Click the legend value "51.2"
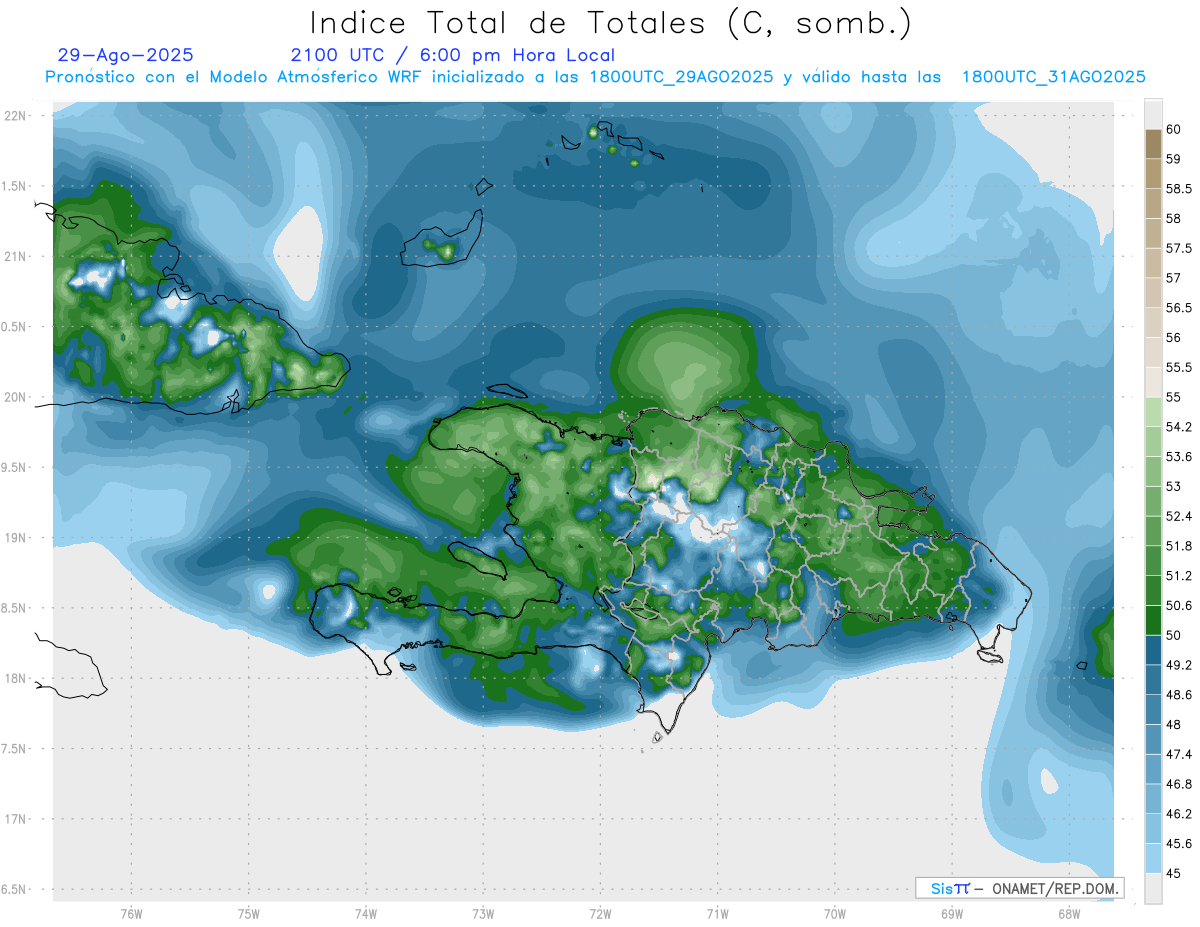Image resolution: width=1200 pixels, height=927 pixels. click(x=1179, y=576)
